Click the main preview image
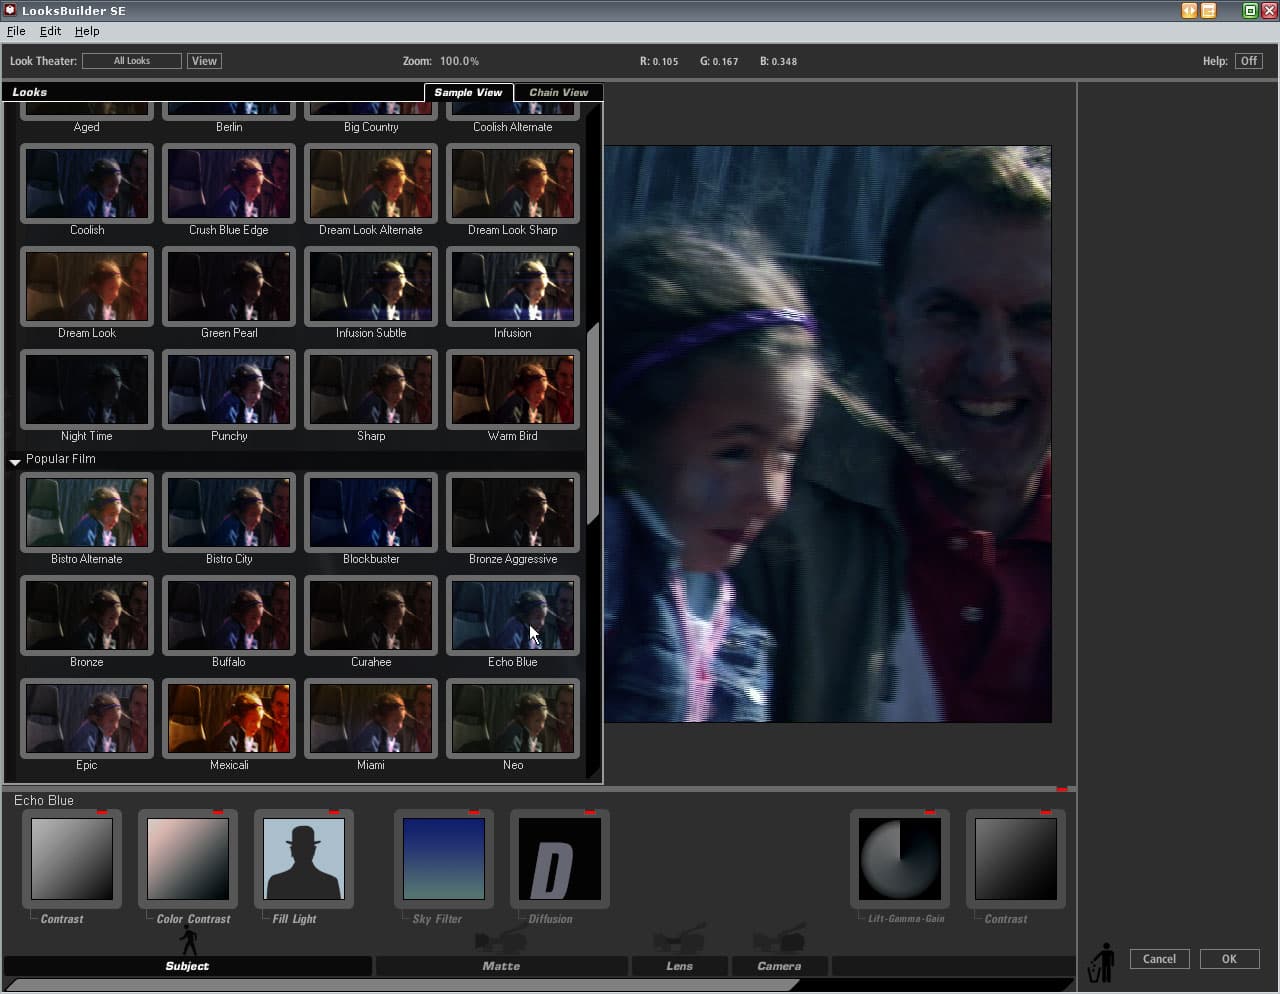The width and height of the screenshot is (1280, 994). click(x=827, y=434)
